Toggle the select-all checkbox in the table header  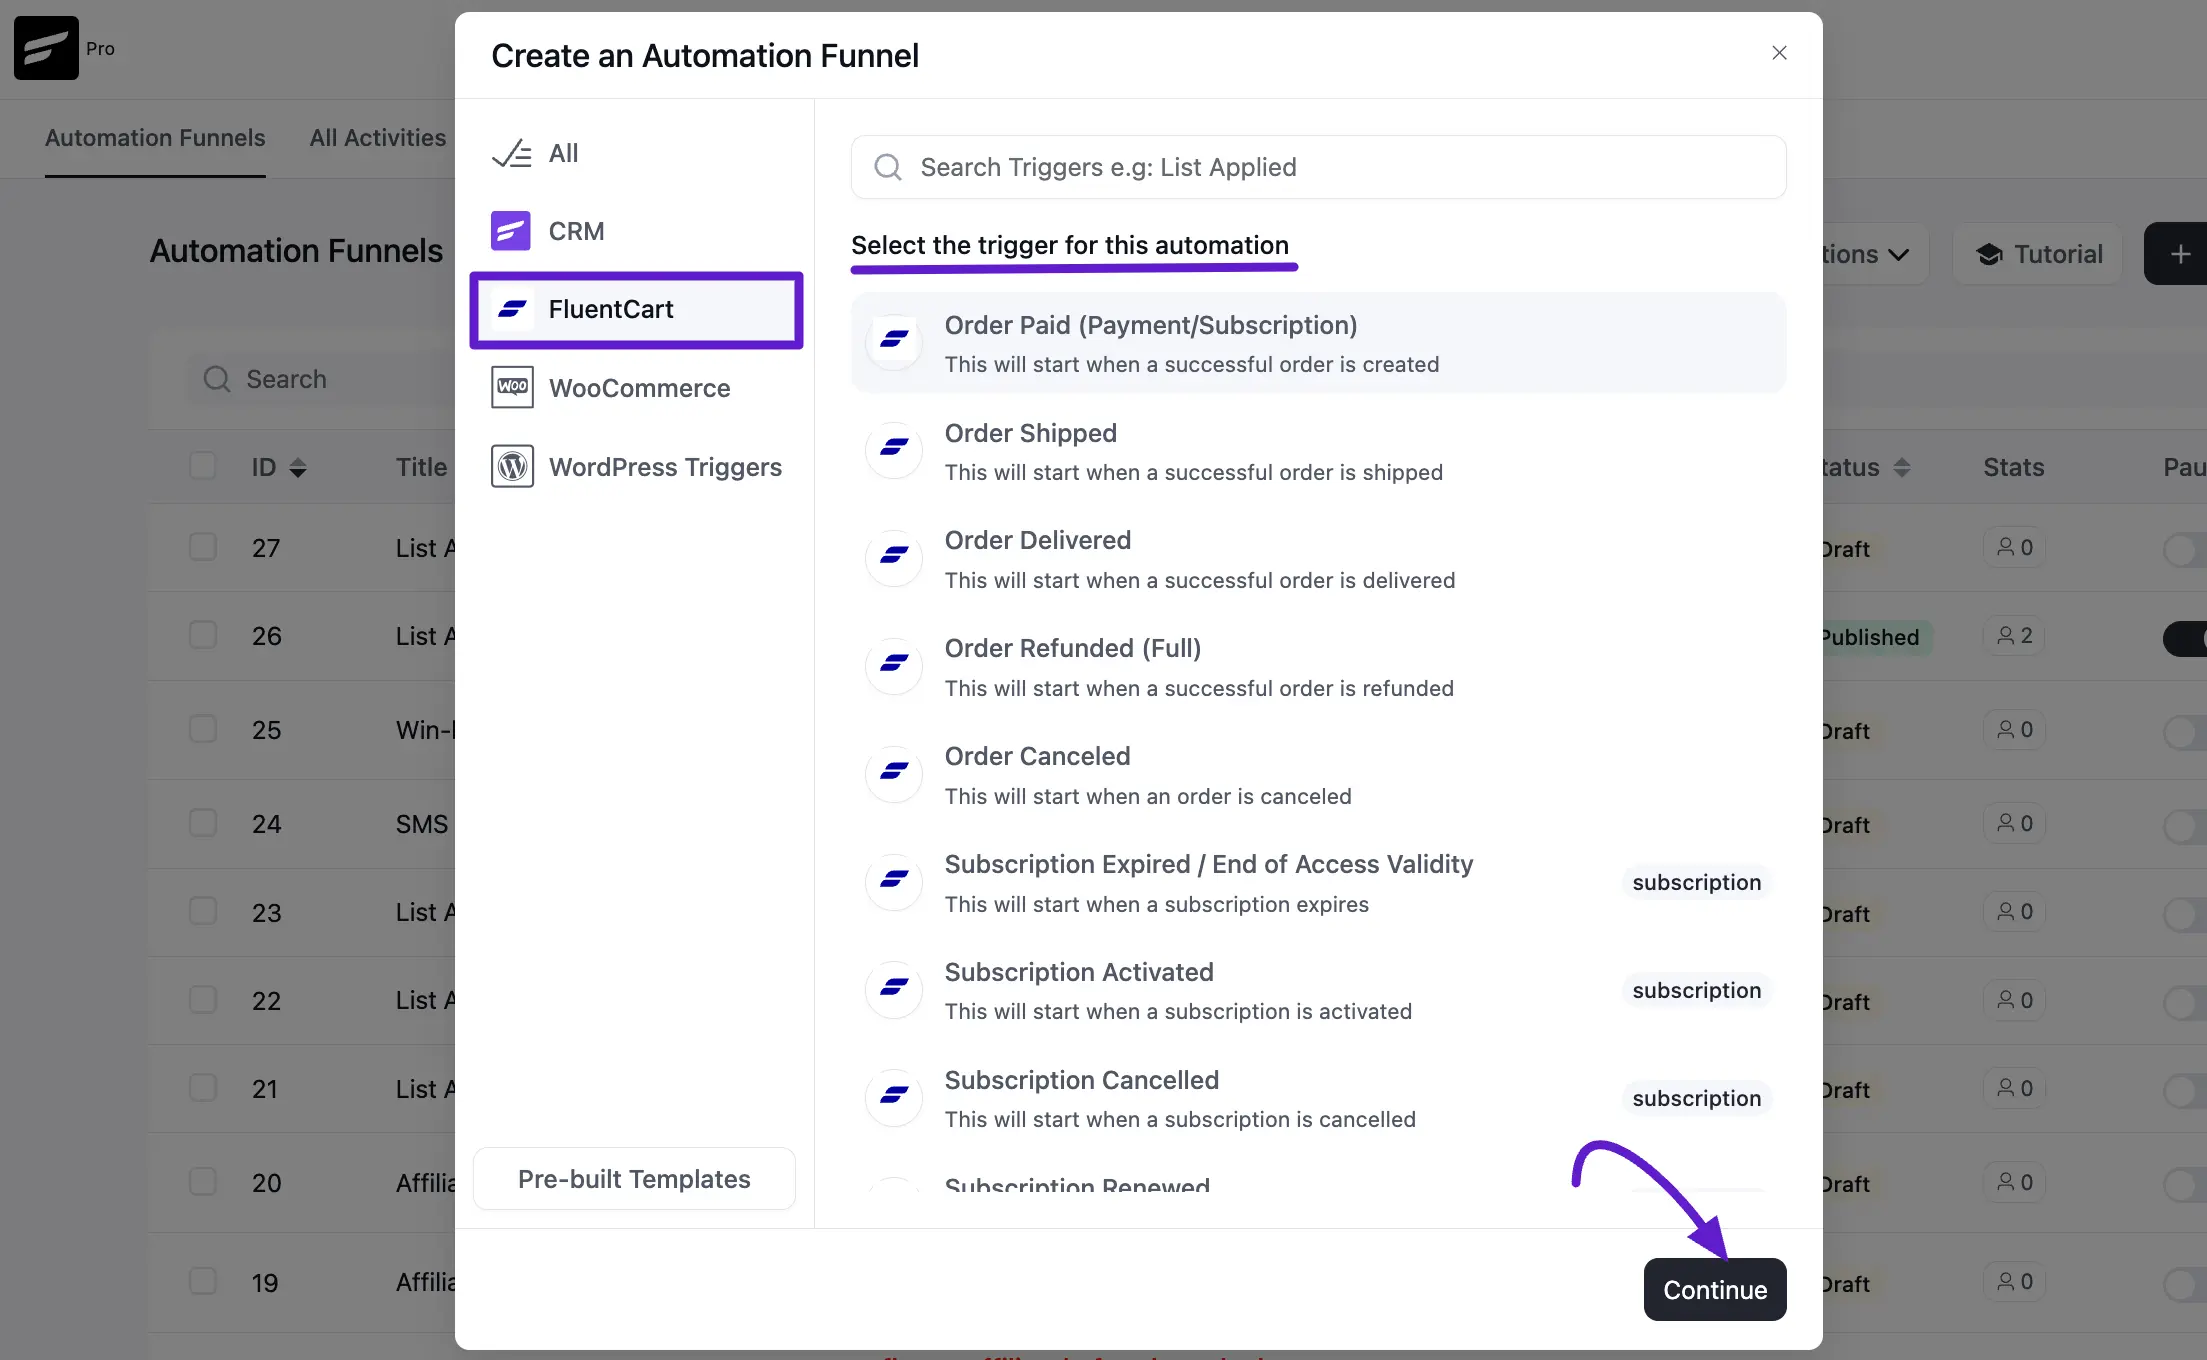[x=203, y=466]
